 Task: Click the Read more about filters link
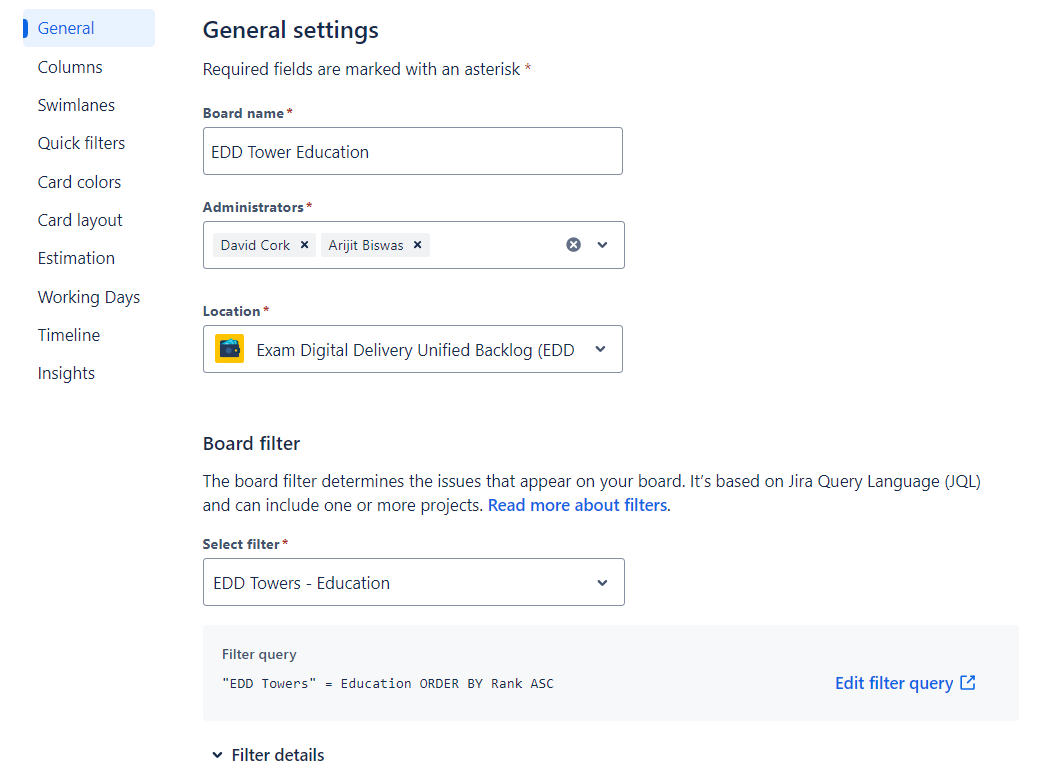[576, 504]
